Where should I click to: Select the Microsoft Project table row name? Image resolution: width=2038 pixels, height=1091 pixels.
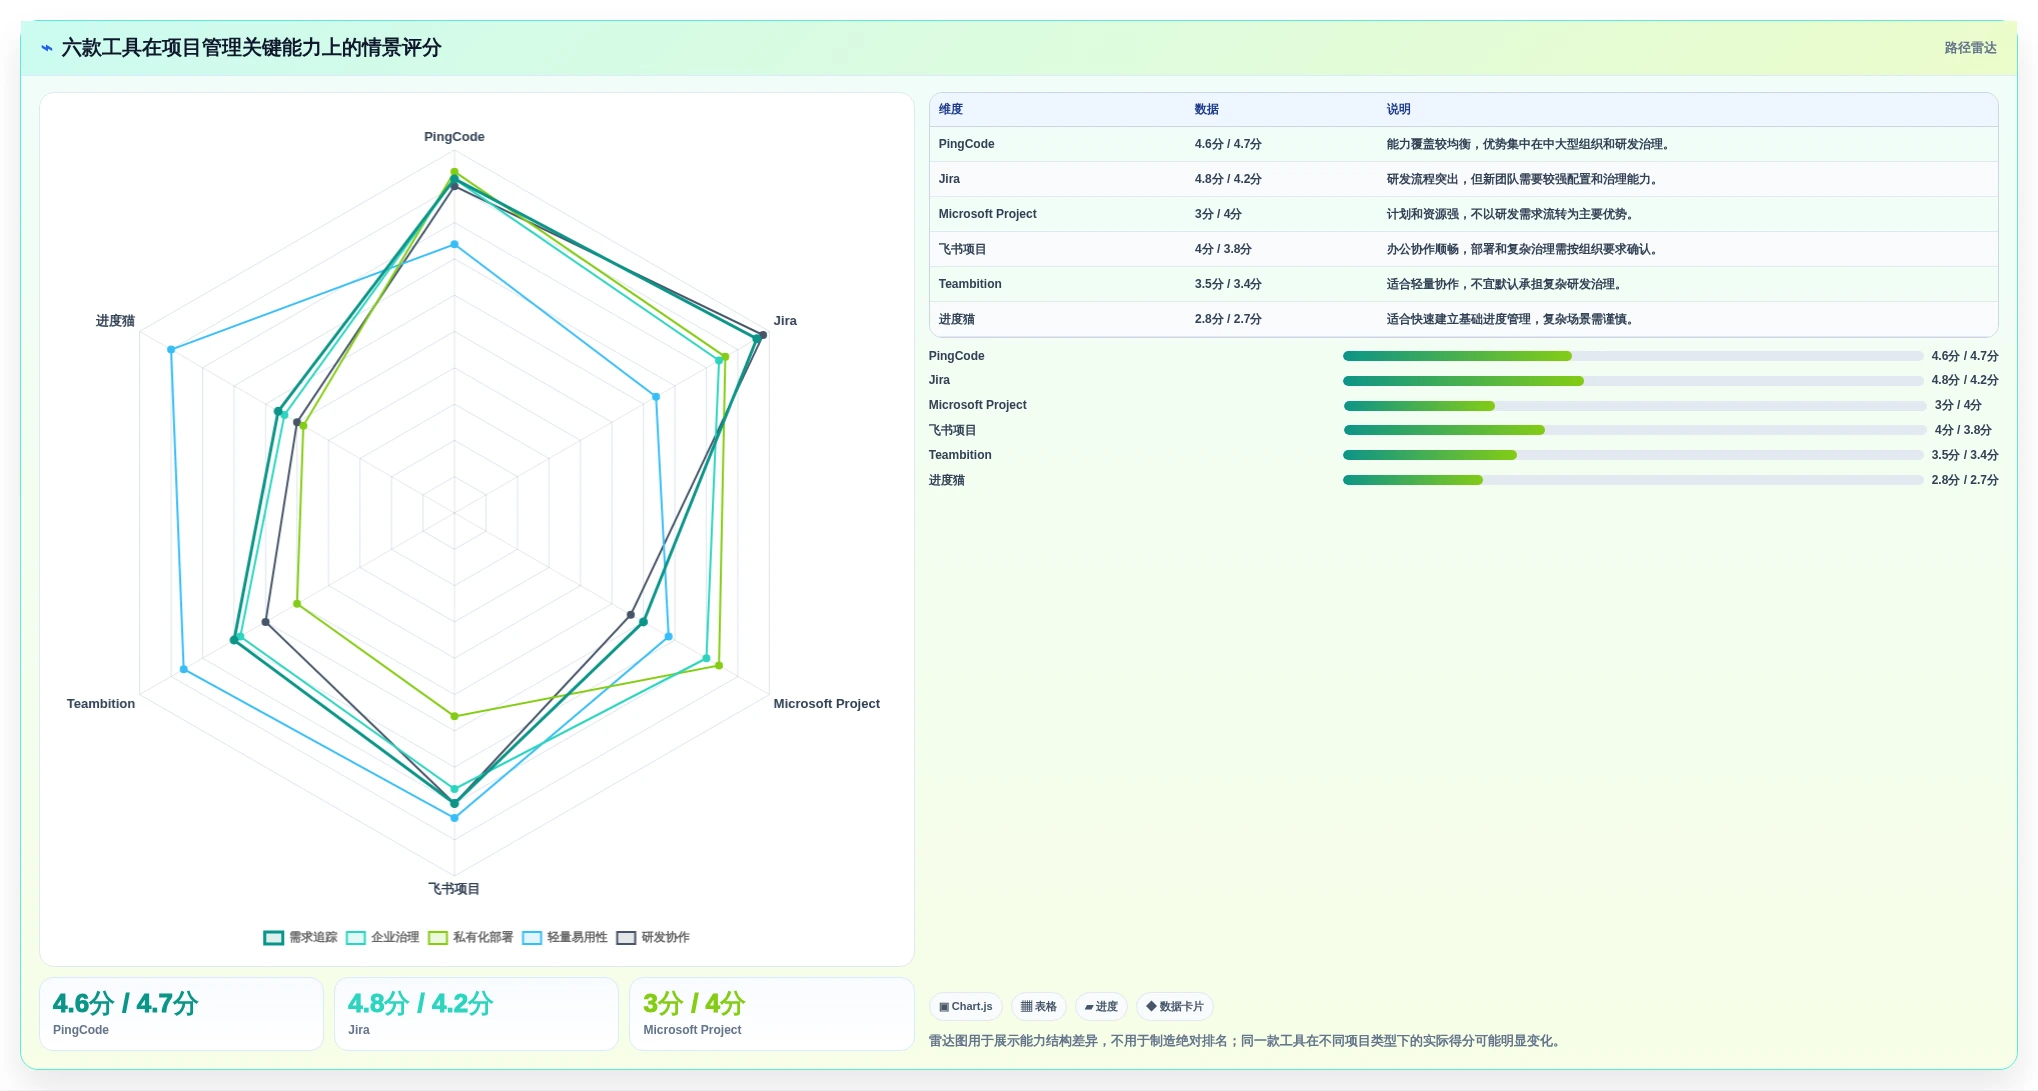pyautogui.click(x=987, y=214)
